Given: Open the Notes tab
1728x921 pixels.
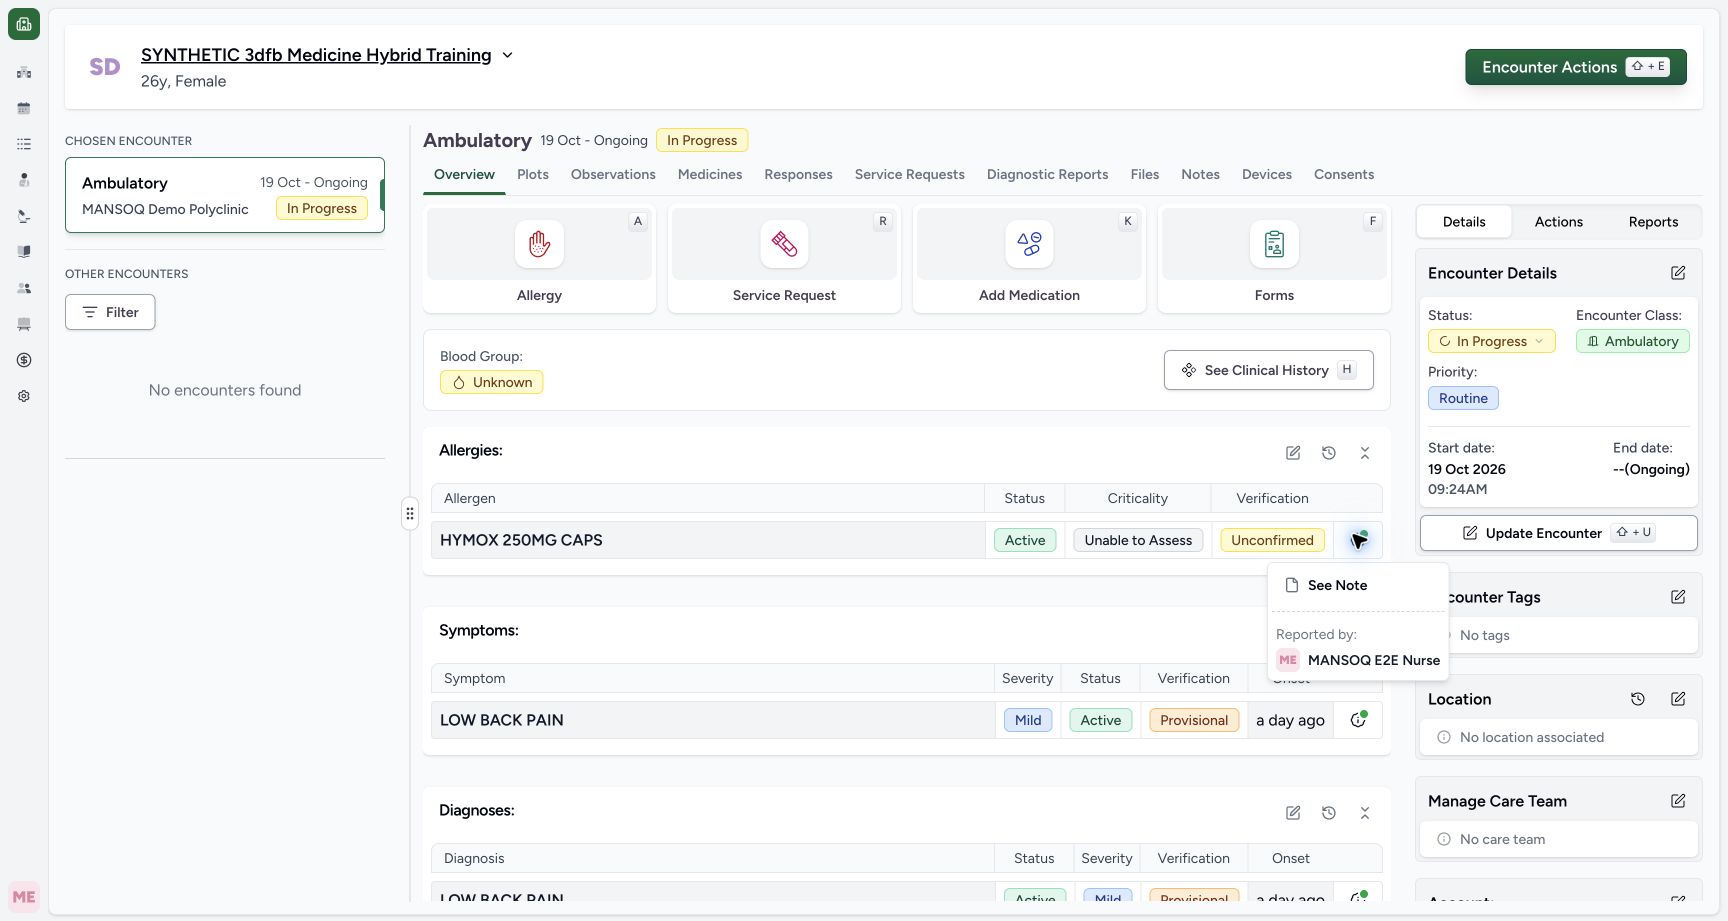Looking at the screenshot, I should pos(1200,174).
